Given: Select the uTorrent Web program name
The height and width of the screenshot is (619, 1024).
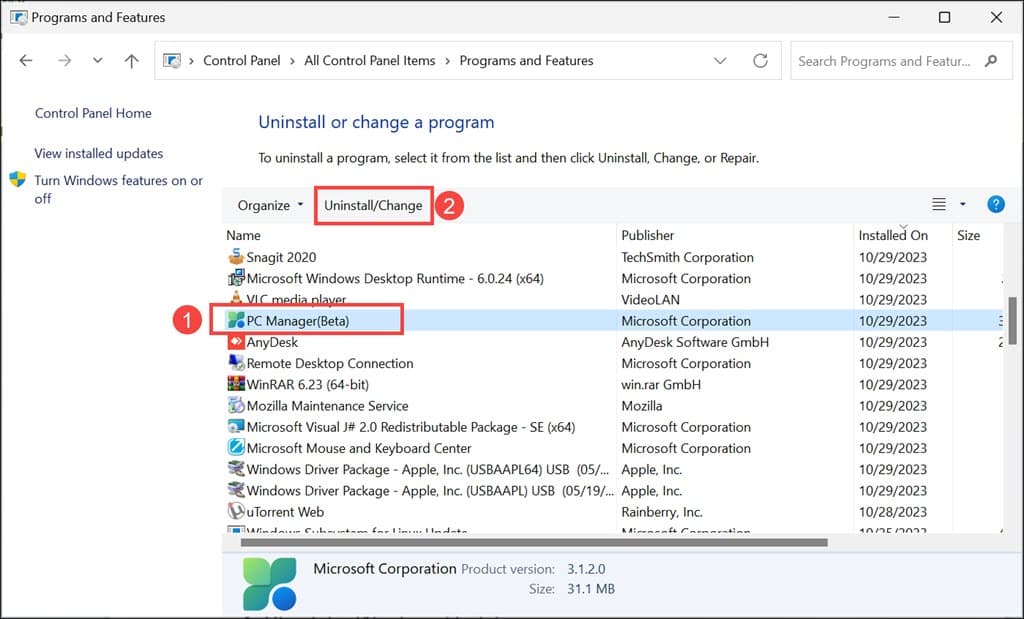Looking at the screenshot, I should pyautogui.click(x=285, y=512).
